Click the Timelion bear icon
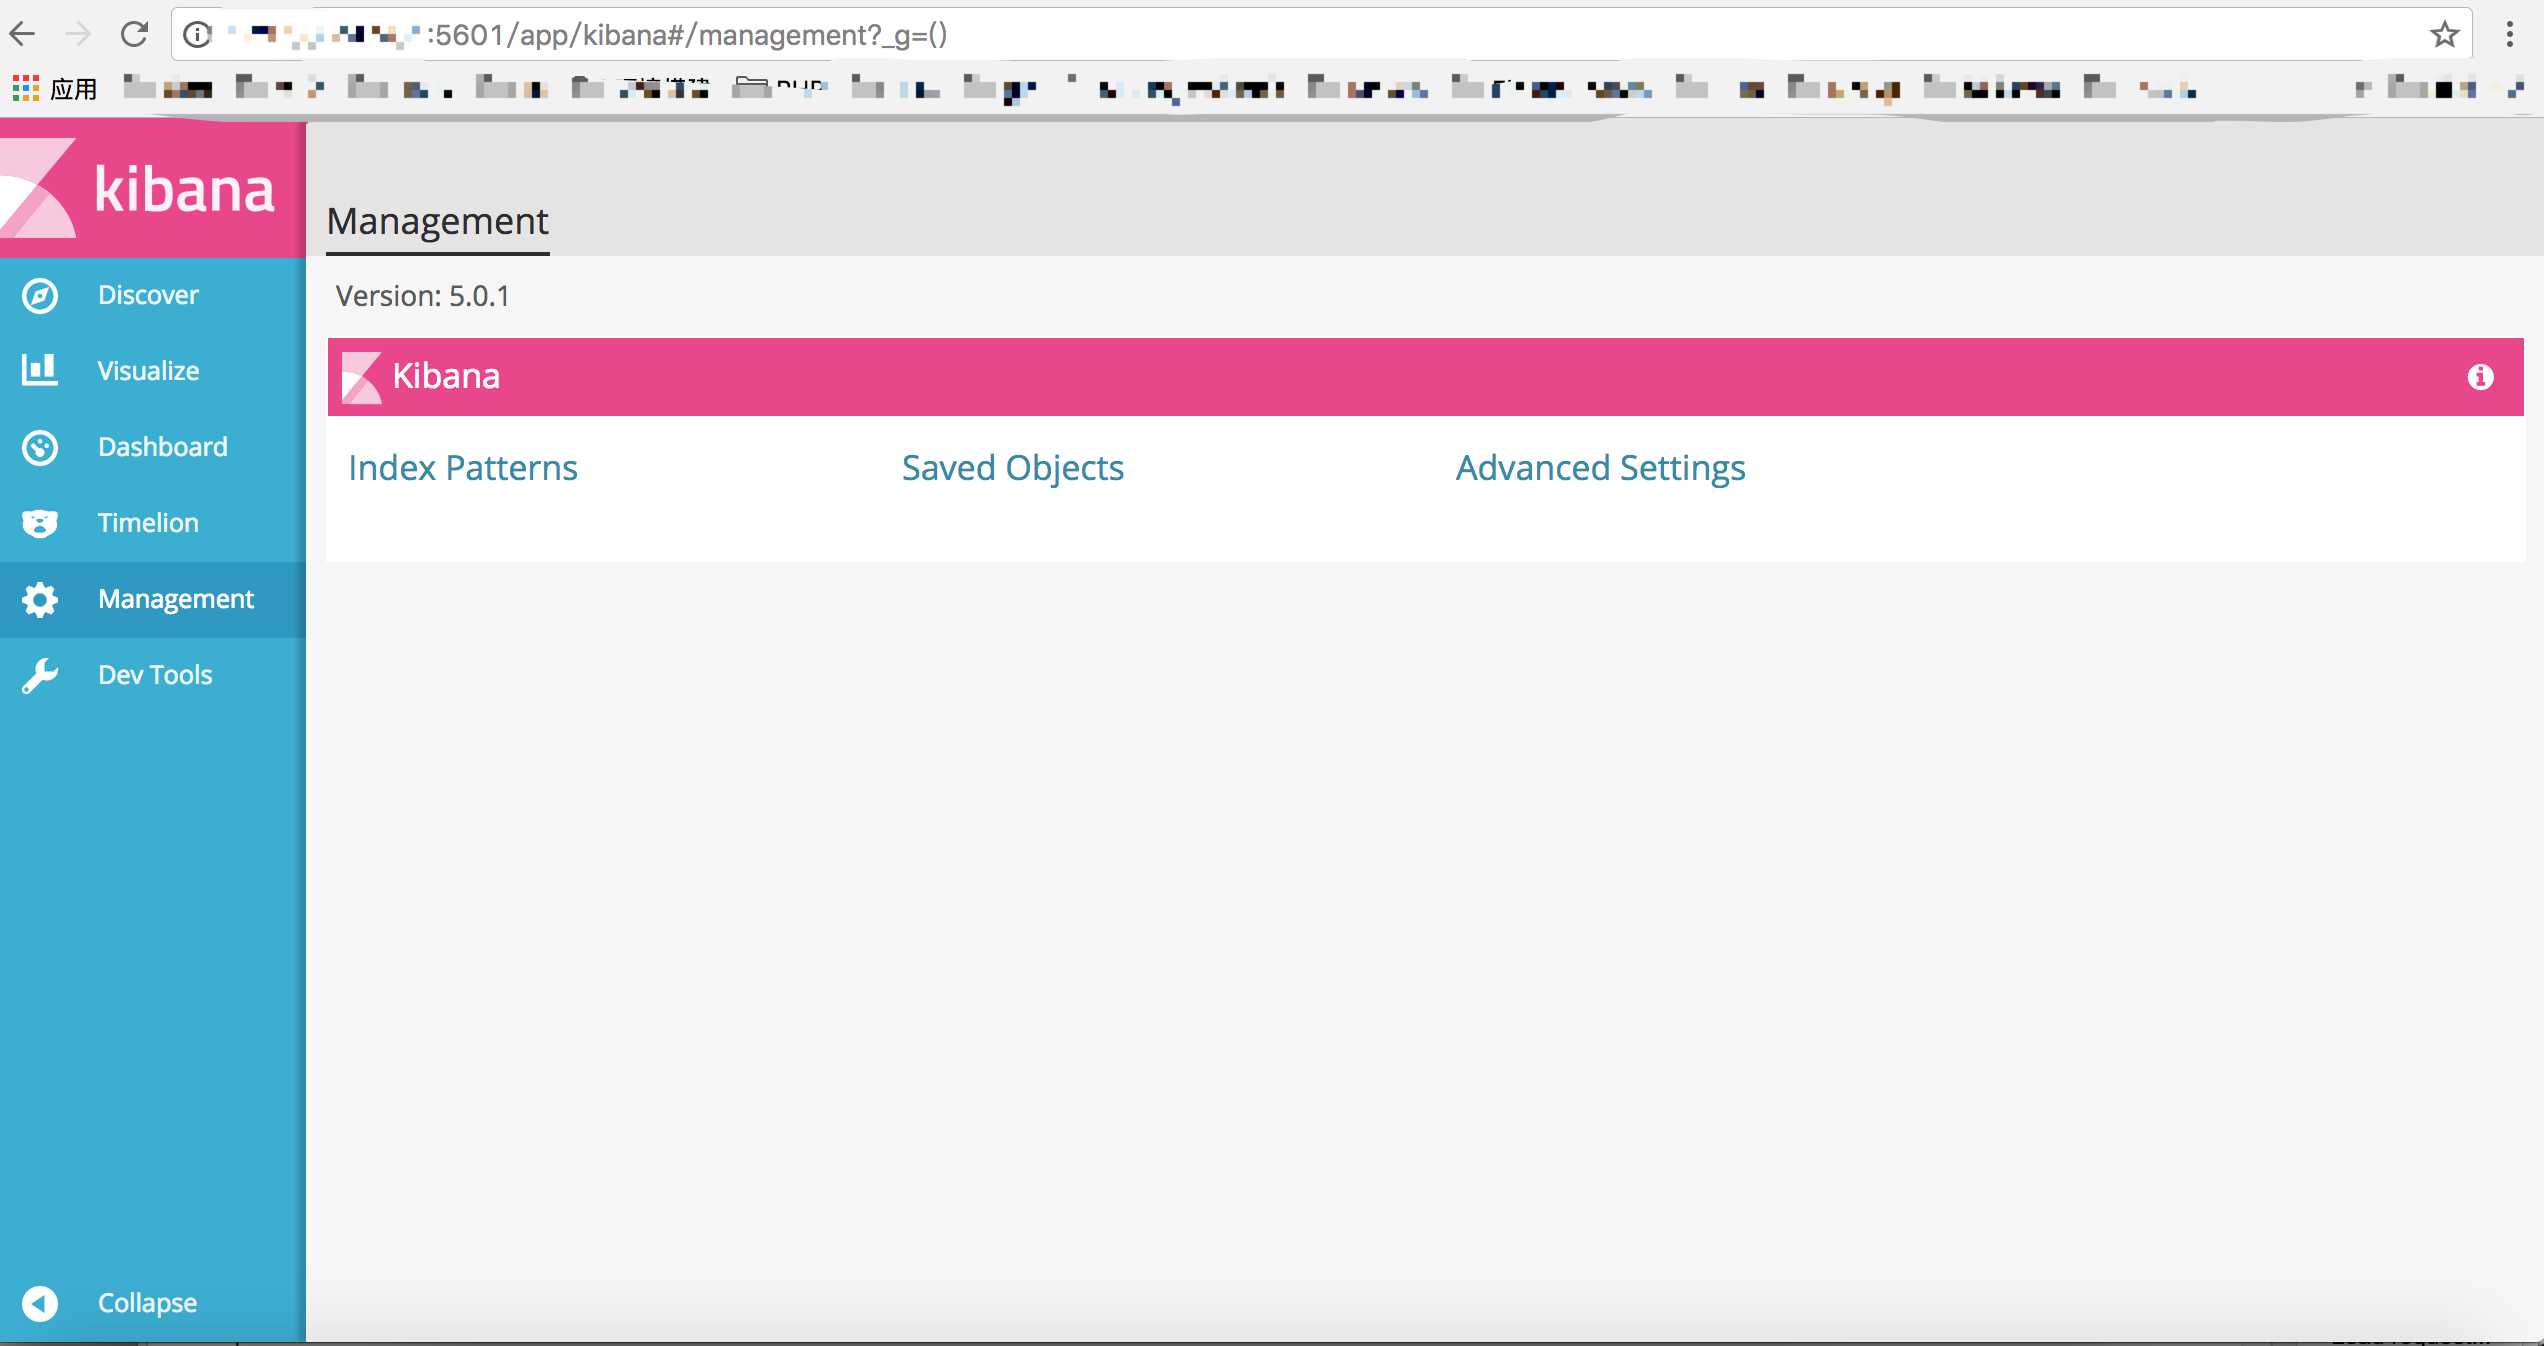This screenshot has height=1346, width=2544. pyautogui.click(x=40, y=523)
